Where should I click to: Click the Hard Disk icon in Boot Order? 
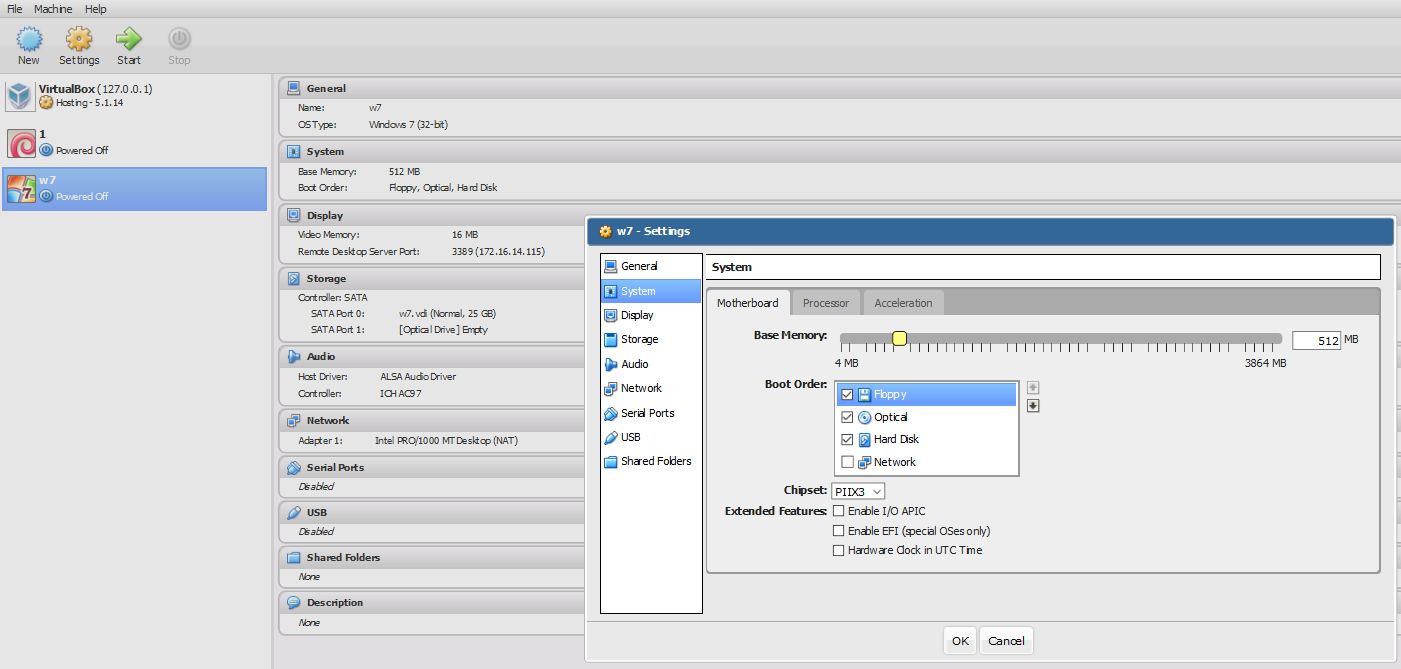tap(864, 439)
